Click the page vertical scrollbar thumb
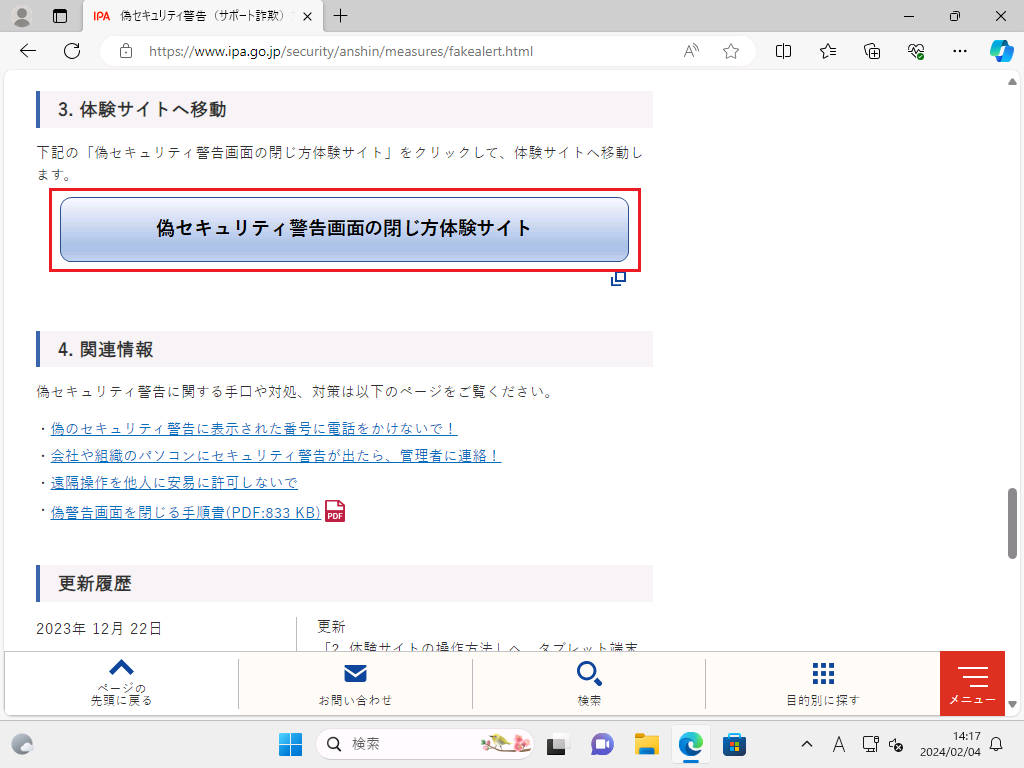The height and width of the screenshot is (768, 1024). point(1012,523)
